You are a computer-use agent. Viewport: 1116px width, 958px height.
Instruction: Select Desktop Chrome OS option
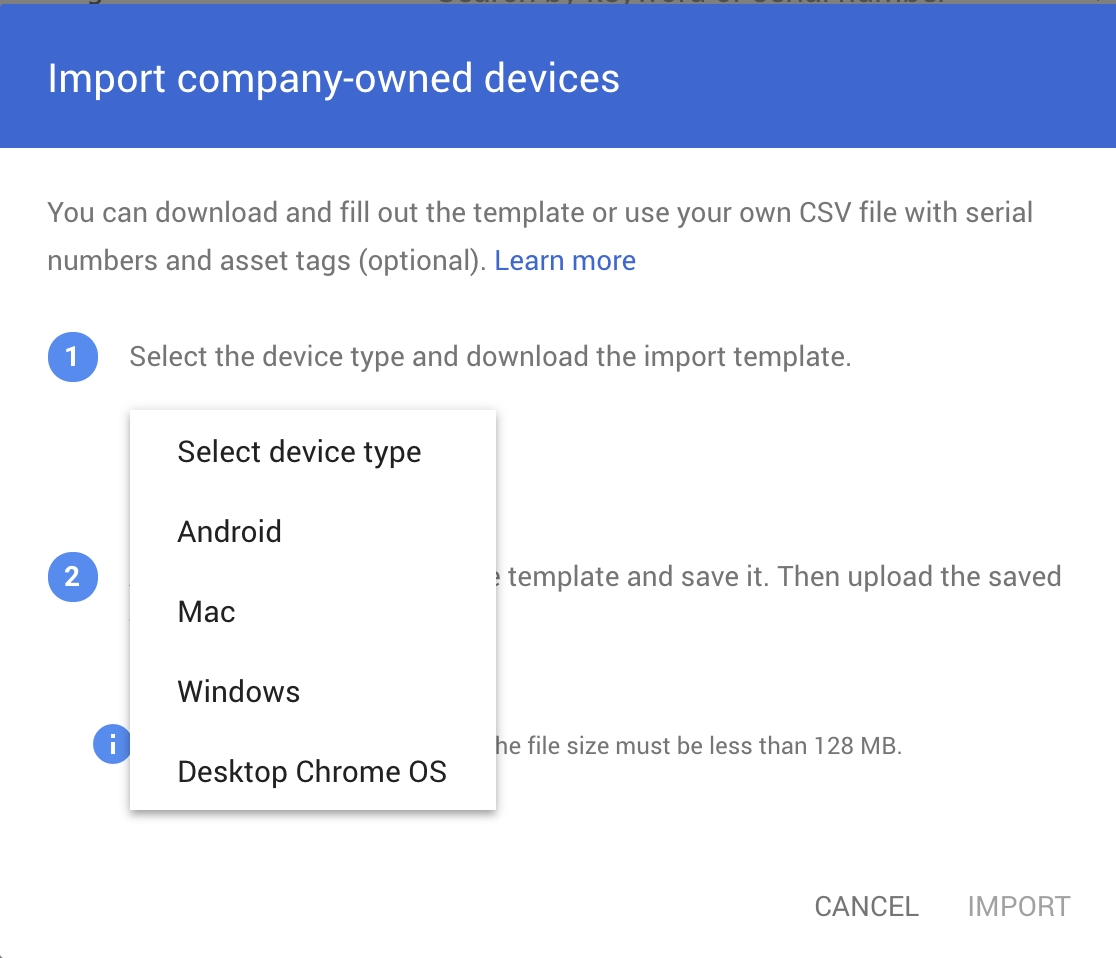click(313, 771)
